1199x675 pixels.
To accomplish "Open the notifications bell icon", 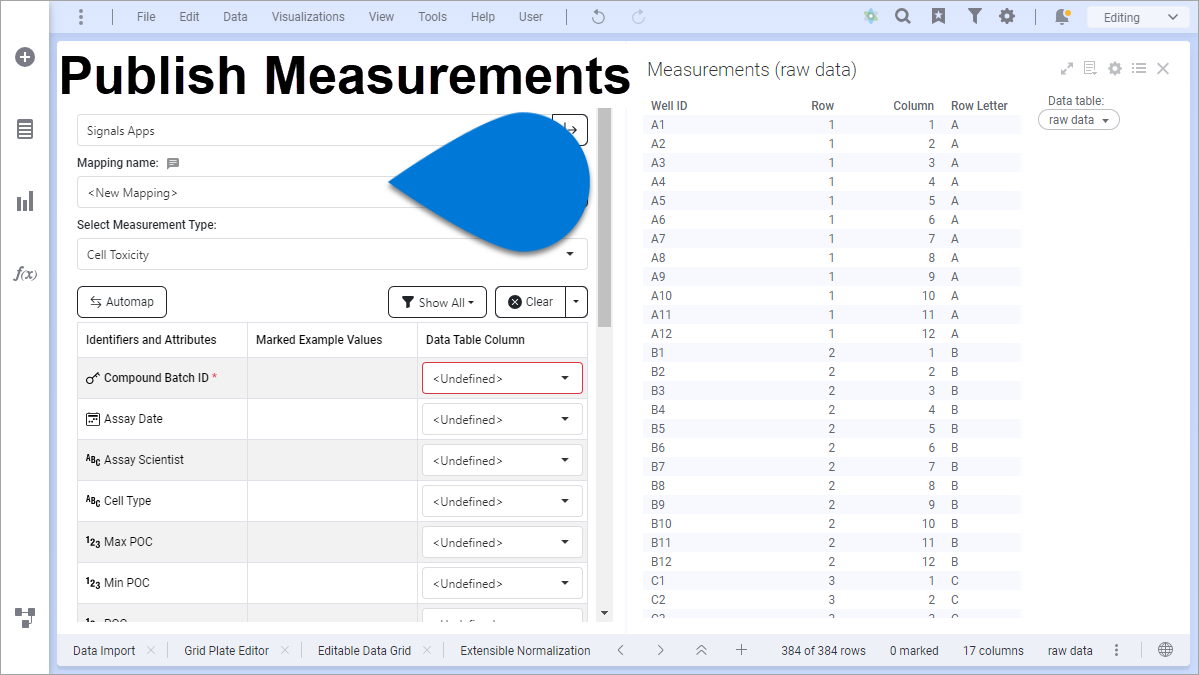I will point(1062,16).
